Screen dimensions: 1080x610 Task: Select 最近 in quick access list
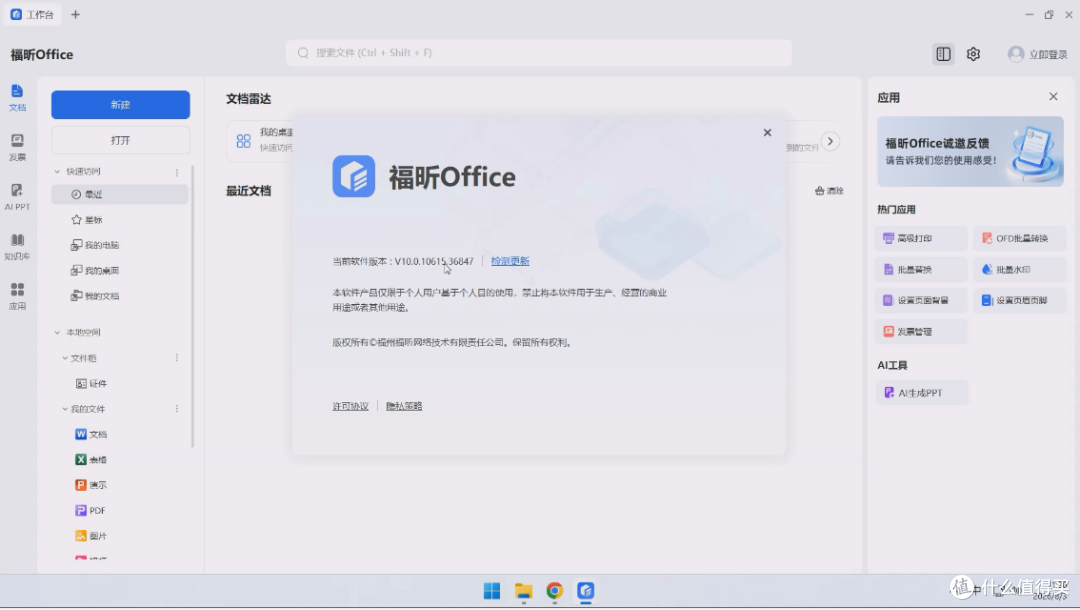(x=120, y=194)
